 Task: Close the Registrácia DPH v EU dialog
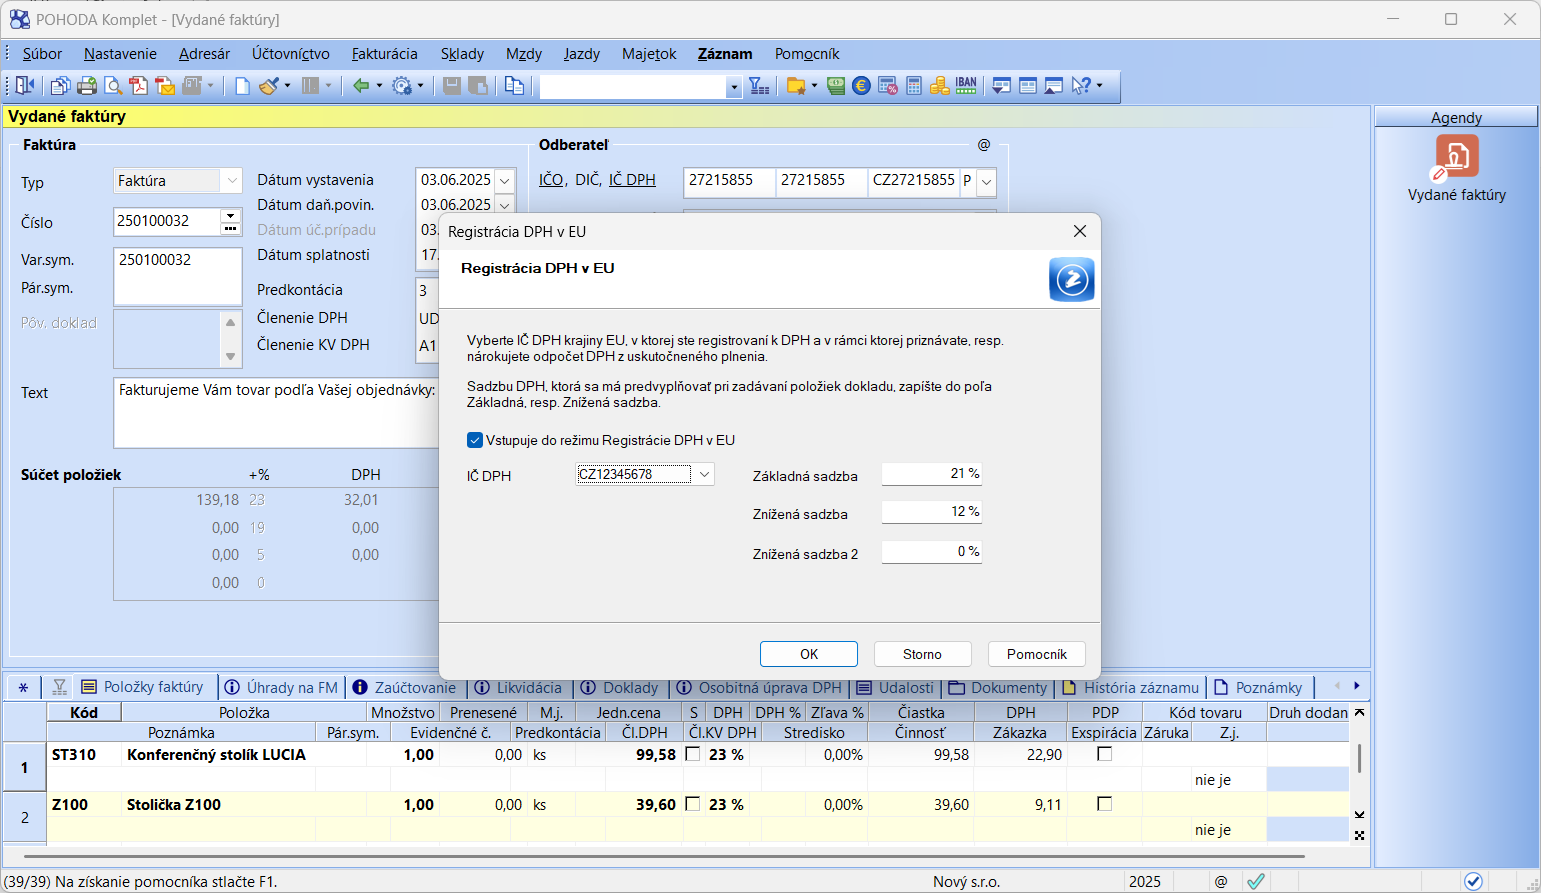[x=1080, y=231]
